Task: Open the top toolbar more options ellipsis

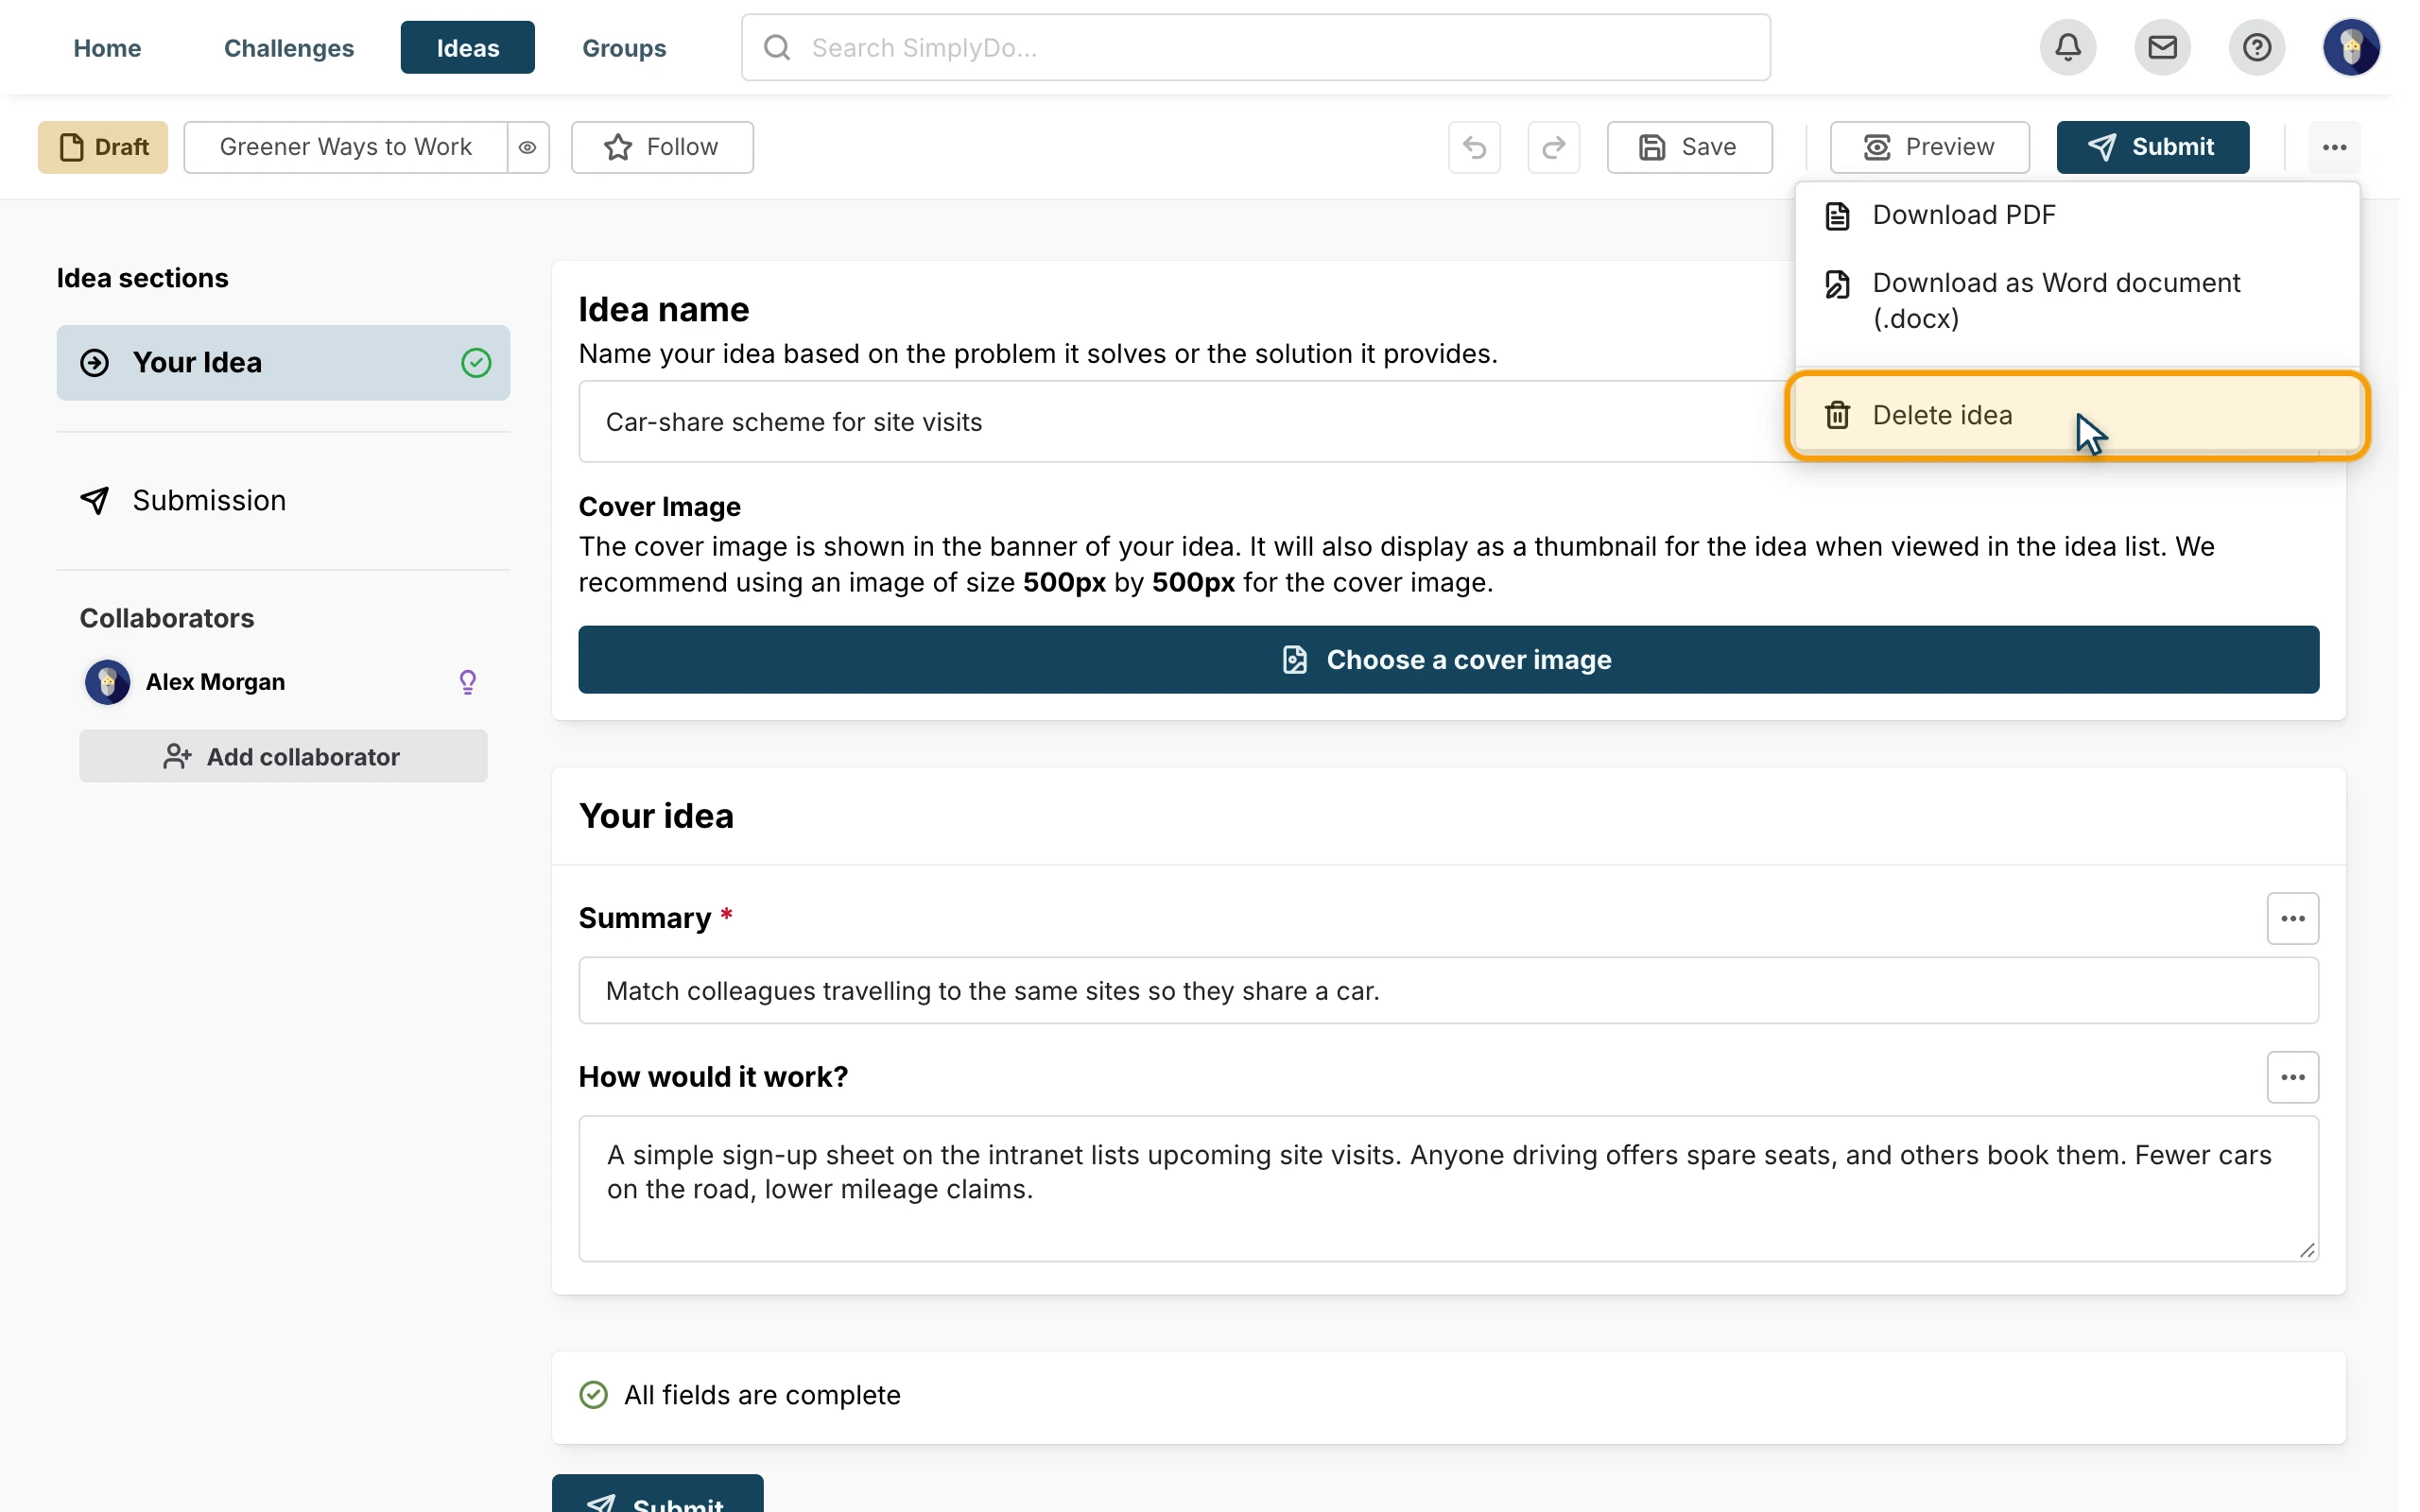Action: click(x=2334, y=147)
